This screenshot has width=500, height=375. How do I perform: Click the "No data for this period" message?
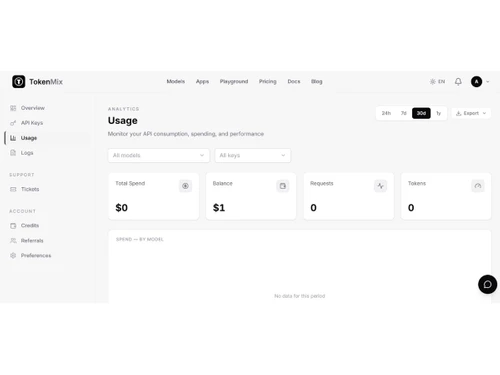coord(299,296)
